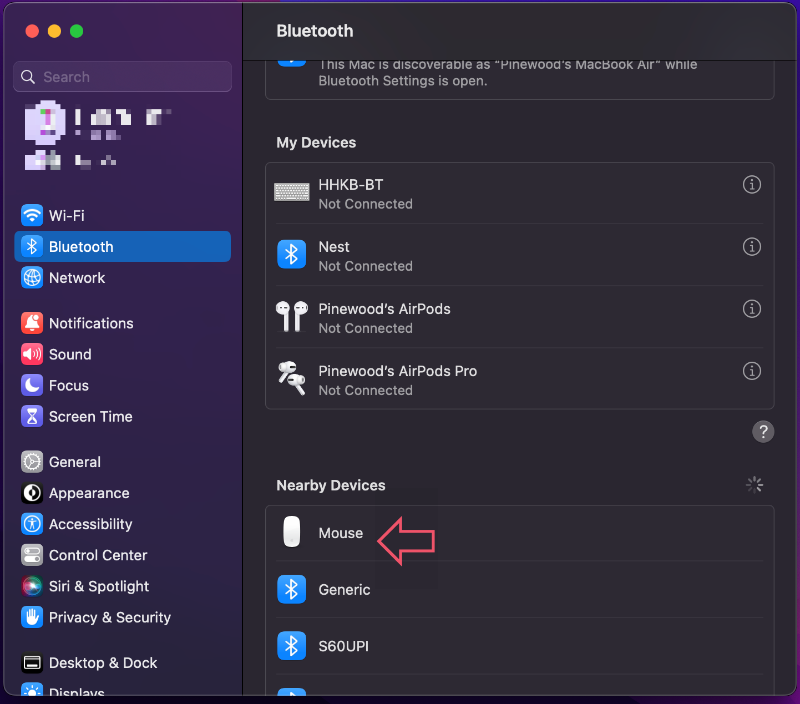Viewport: 800px width, 704px height.
Task: Click Pinewood's AirPods Pro device name
Action: [x=397, y=371]
